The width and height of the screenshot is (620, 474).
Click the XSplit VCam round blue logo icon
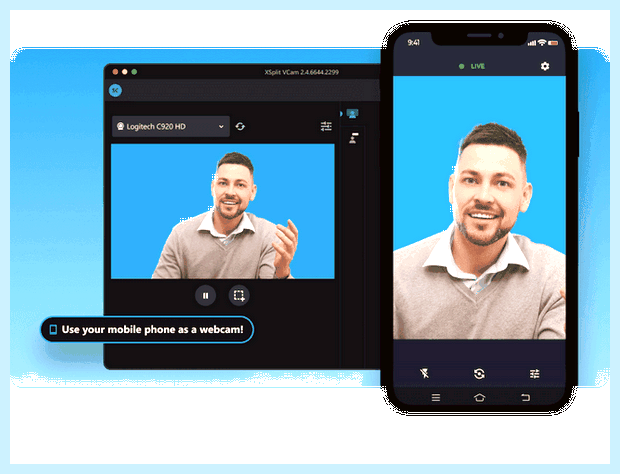click(x=115, y=91)
